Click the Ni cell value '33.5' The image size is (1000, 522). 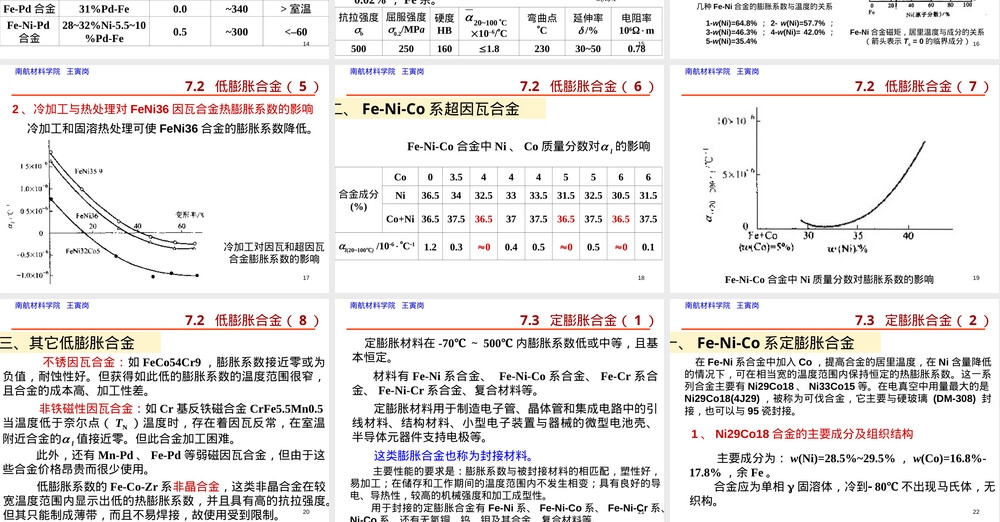pyautogui.click(x=538, y=195)
